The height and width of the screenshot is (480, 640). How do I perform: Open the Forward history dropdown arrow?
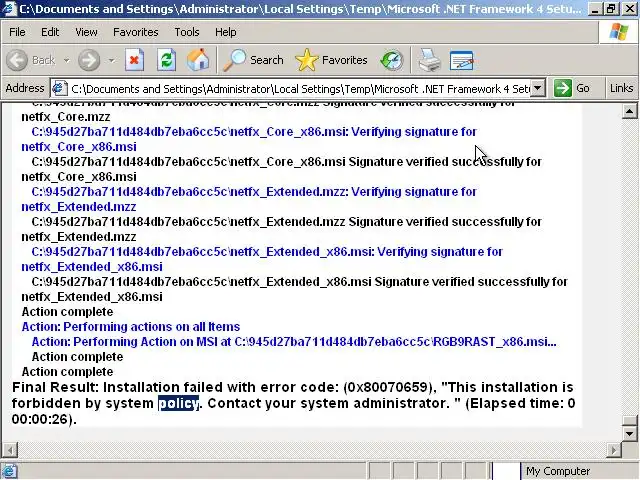(x=111, y=60)
